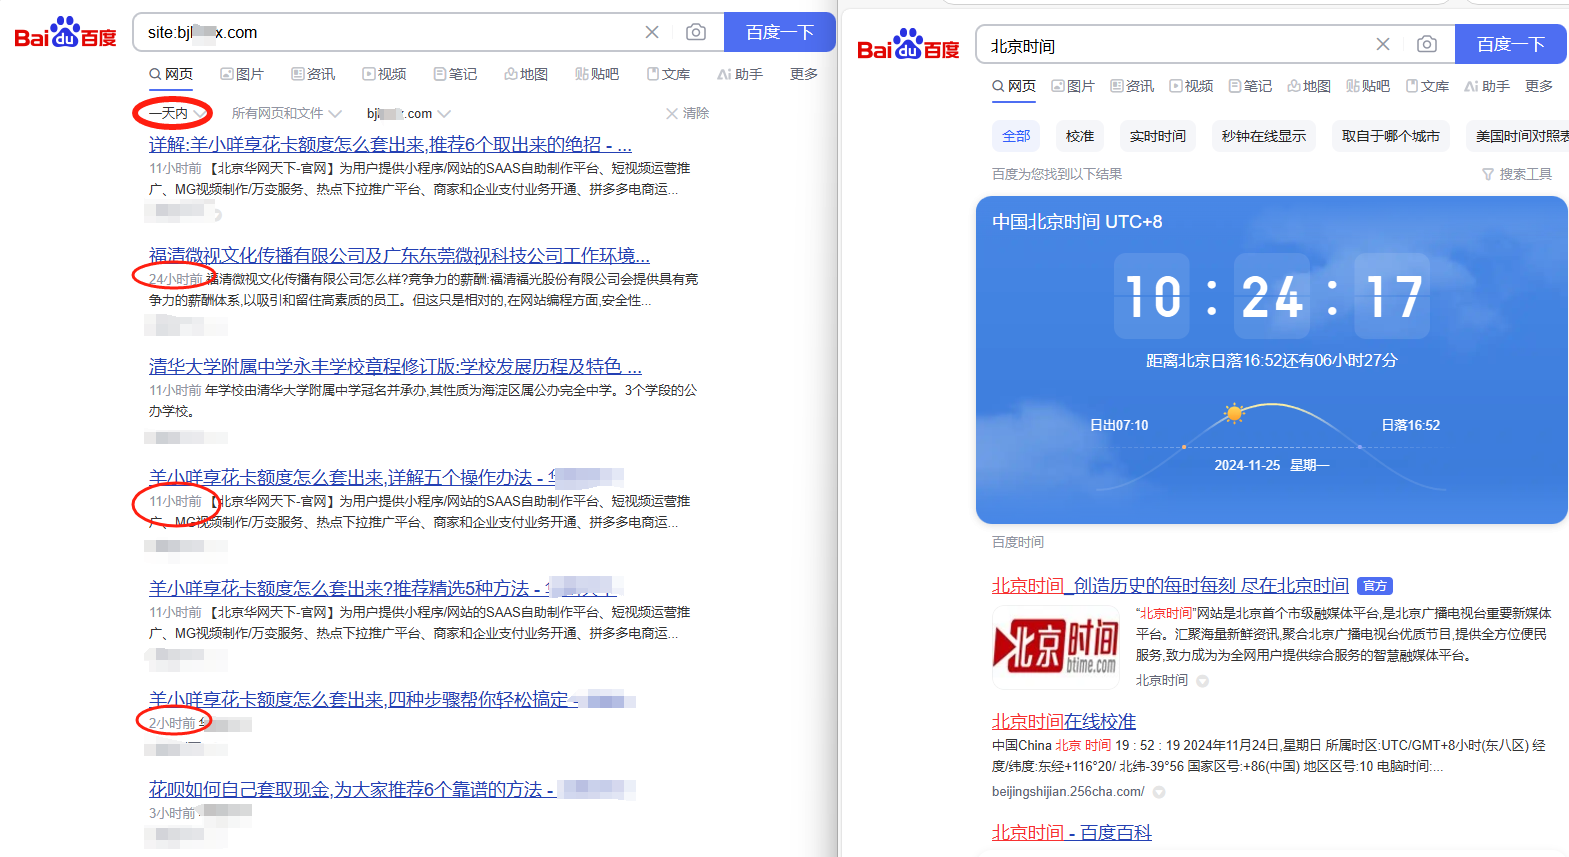The height and width of the screenshot is (857, 1569).
Task: Open result 详解:羊小咩享花卡额度怎么套出来
Action: (x=390, y=144)
